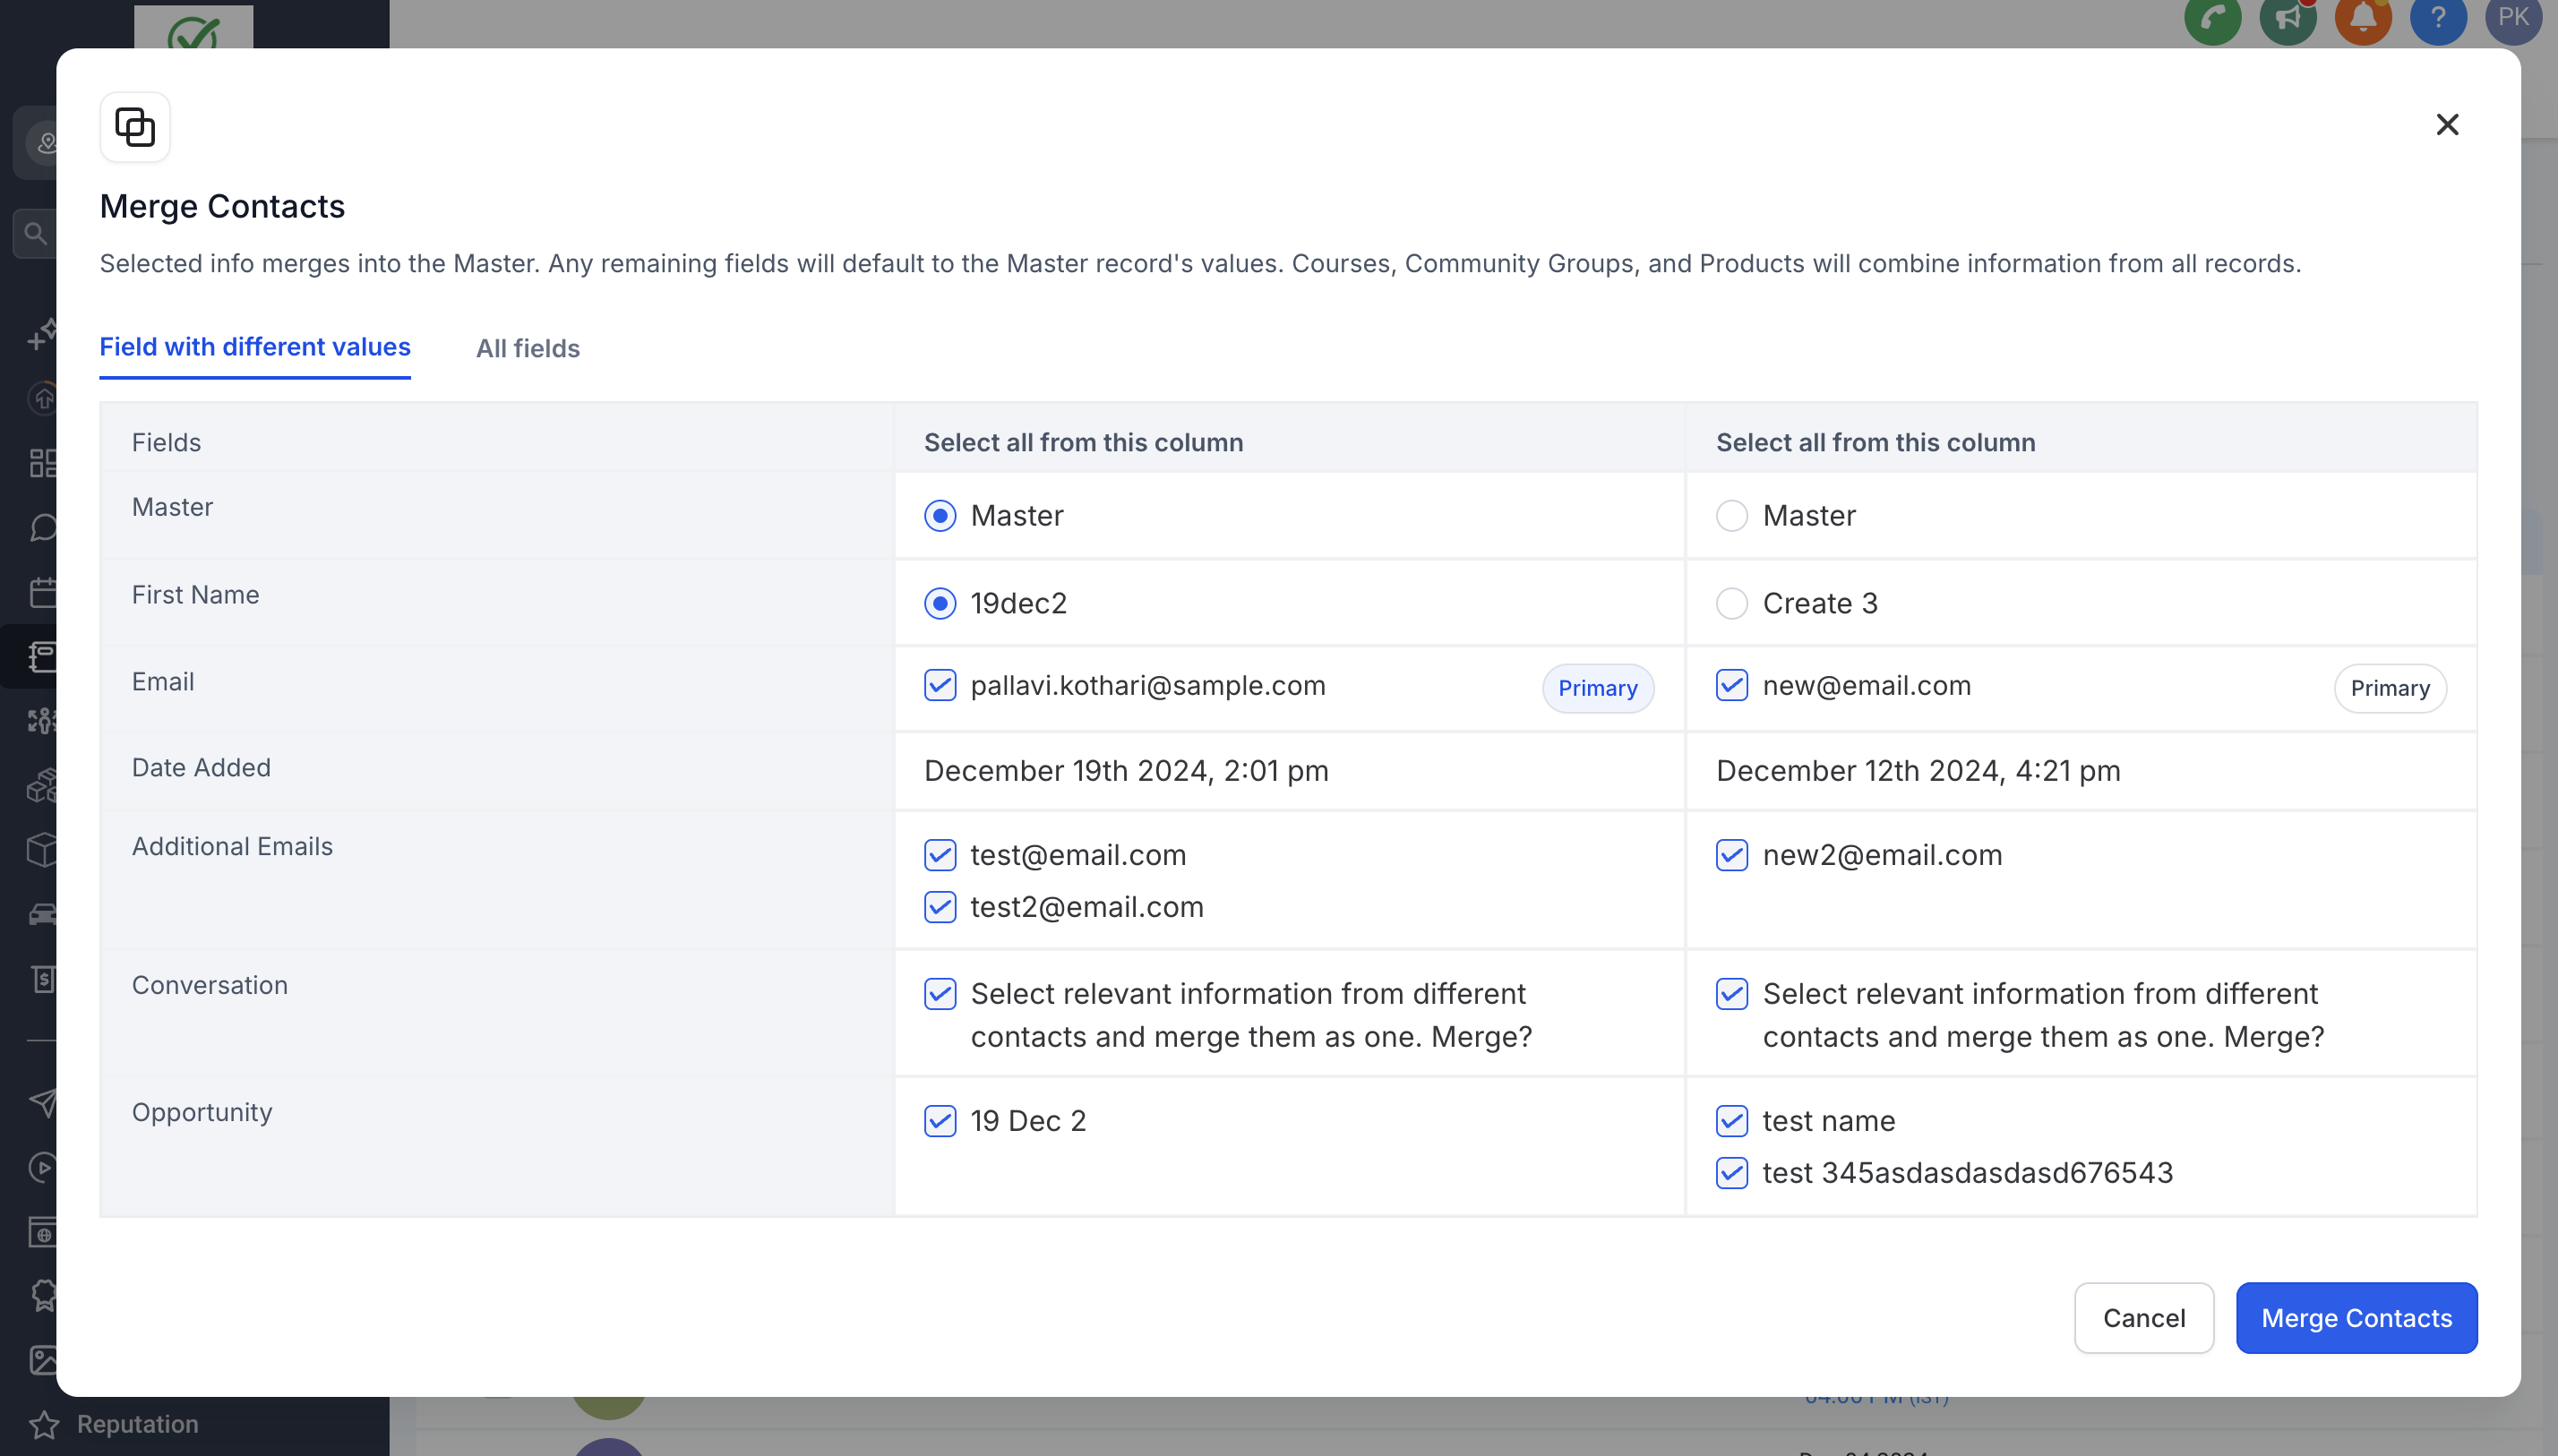The image size is (2558, 1456).
Task: Uncheck the test name opportunity
Action: 1731,1121
